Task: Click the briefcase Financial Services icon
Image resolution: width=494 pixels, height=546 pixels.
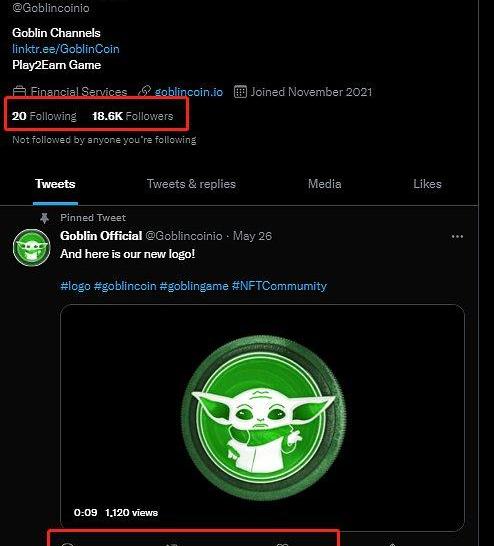Action: pos(19,92)
